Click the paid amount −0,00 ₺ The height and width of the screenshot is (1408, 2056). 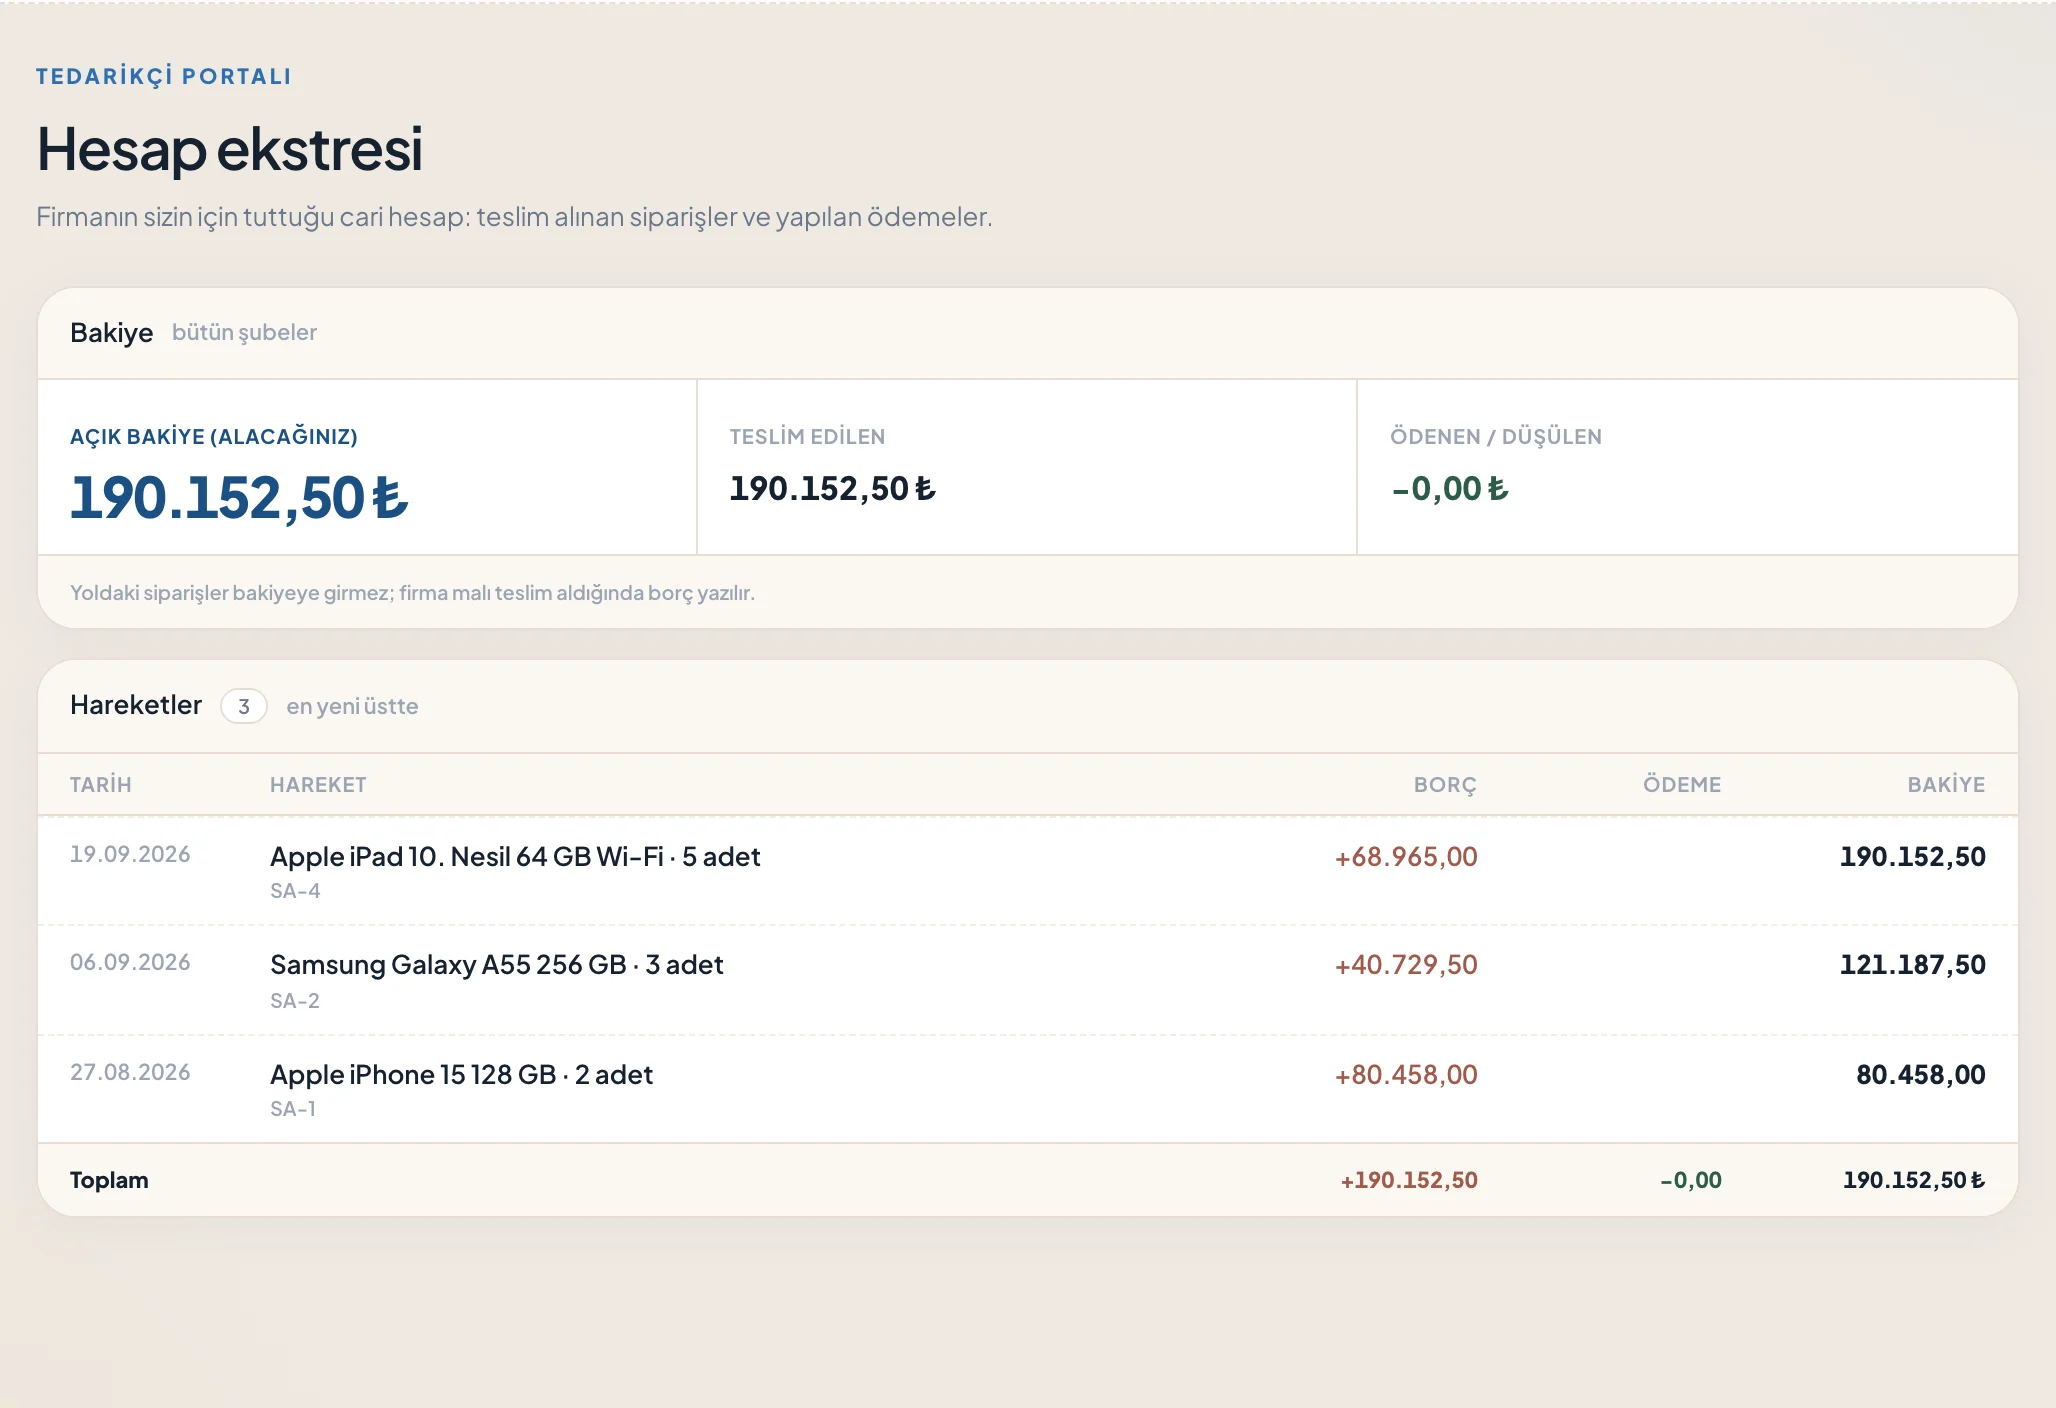[1450, 489]
